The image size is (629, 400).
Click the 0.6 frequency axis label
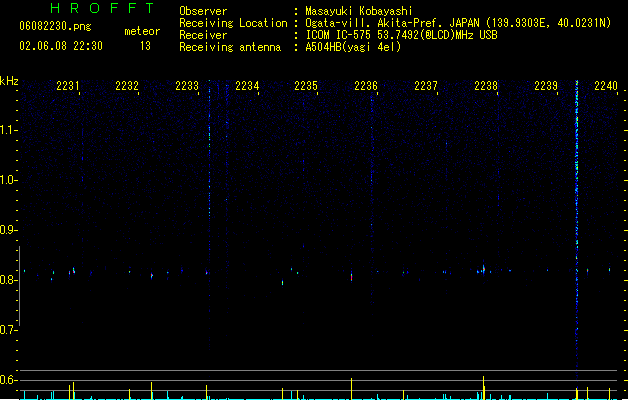[8, 380]
